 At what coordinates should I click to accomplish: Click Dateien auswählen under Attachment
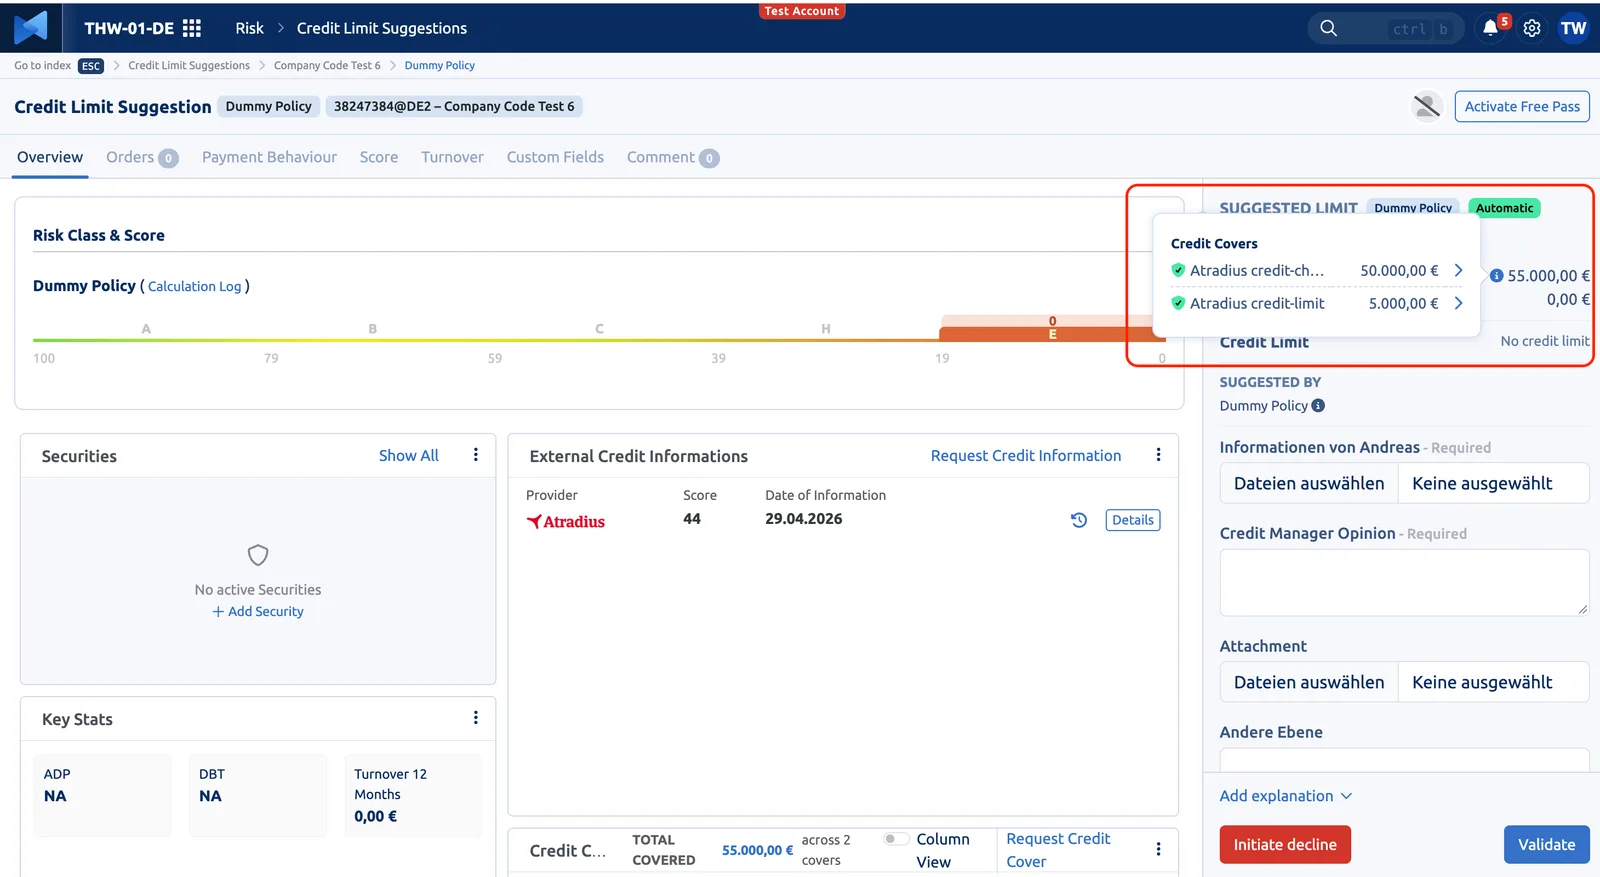[x=1309, y=682]
